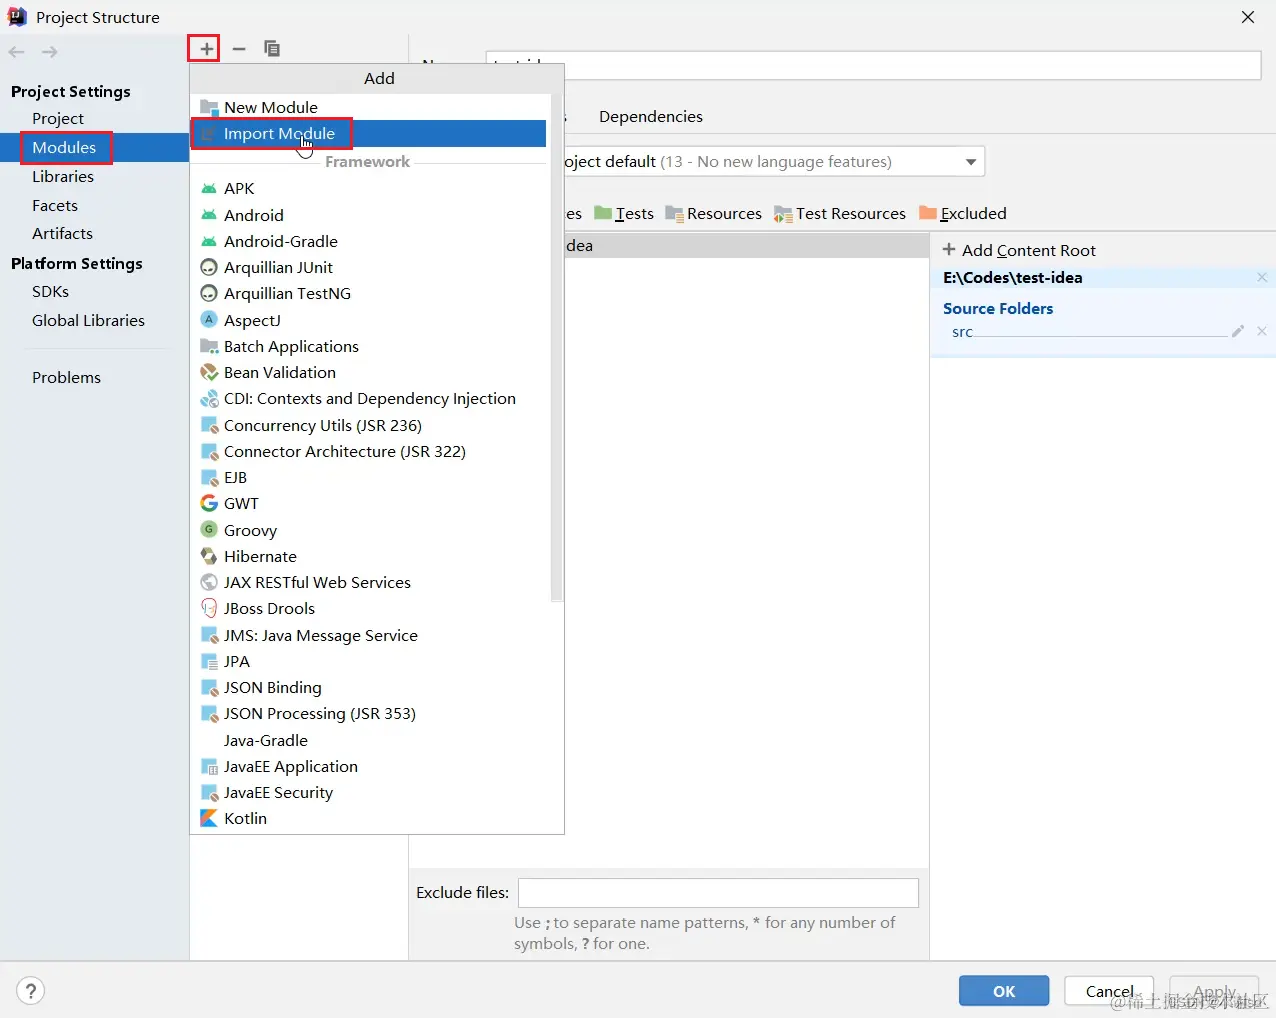This screenshot has height=1018, width=1276.
Task: Select Java-Gradle framework
Action: [368, 740]
